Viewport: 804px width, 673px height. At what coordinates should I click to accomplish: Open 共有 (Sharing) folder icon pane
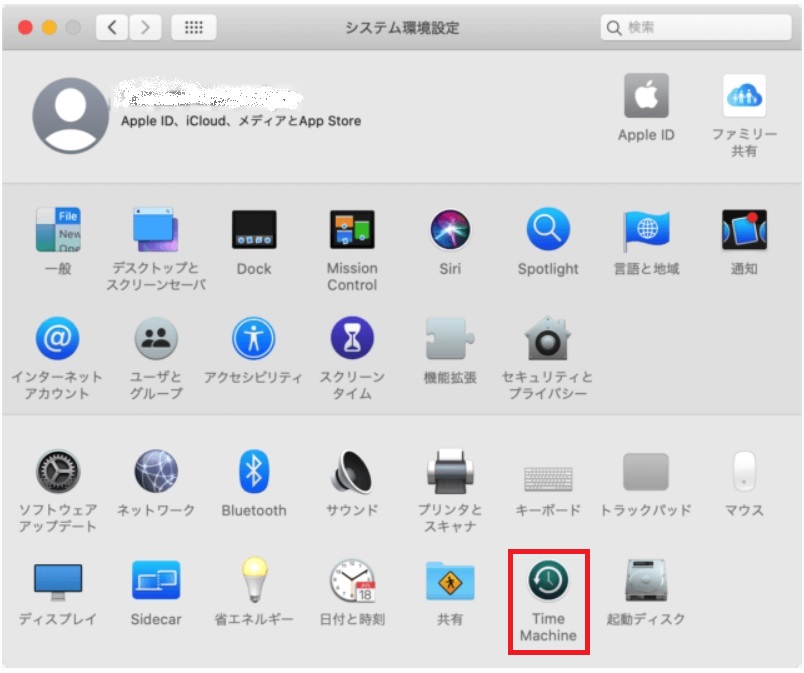[450, 580]
